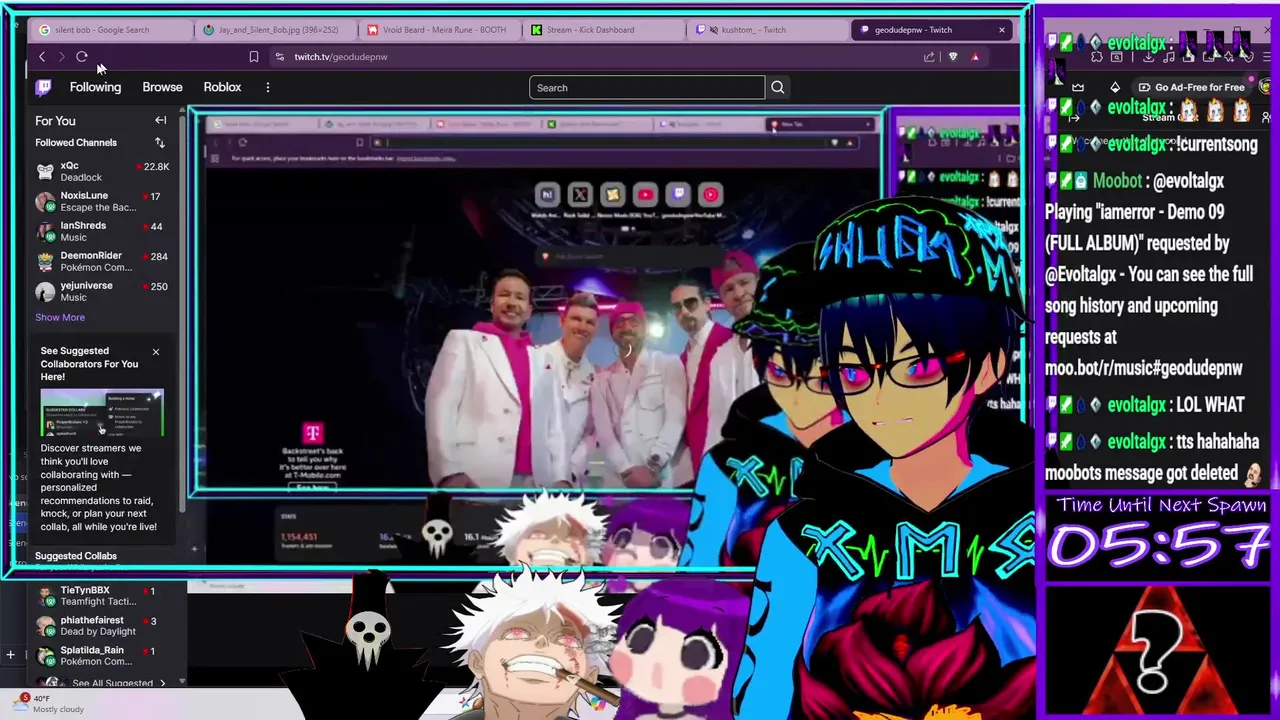Reload the Twitch page
This screenshot has height=720, width=1280.
click(x=82, y=57)
